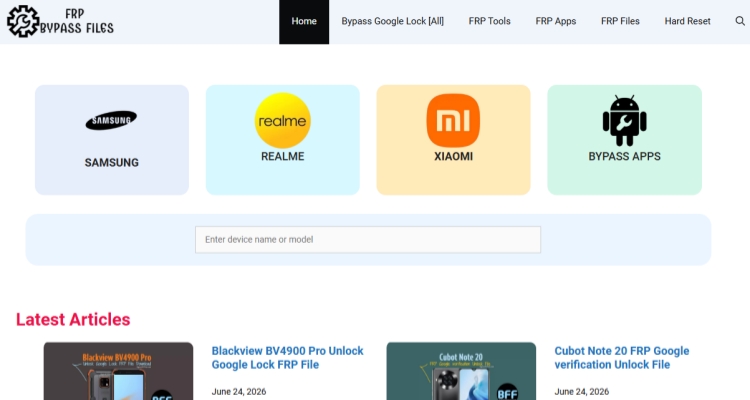The image size is (750, 400).
Task: Go to the Home menu item
Action: pyautogui.click(x=304, y=22)
